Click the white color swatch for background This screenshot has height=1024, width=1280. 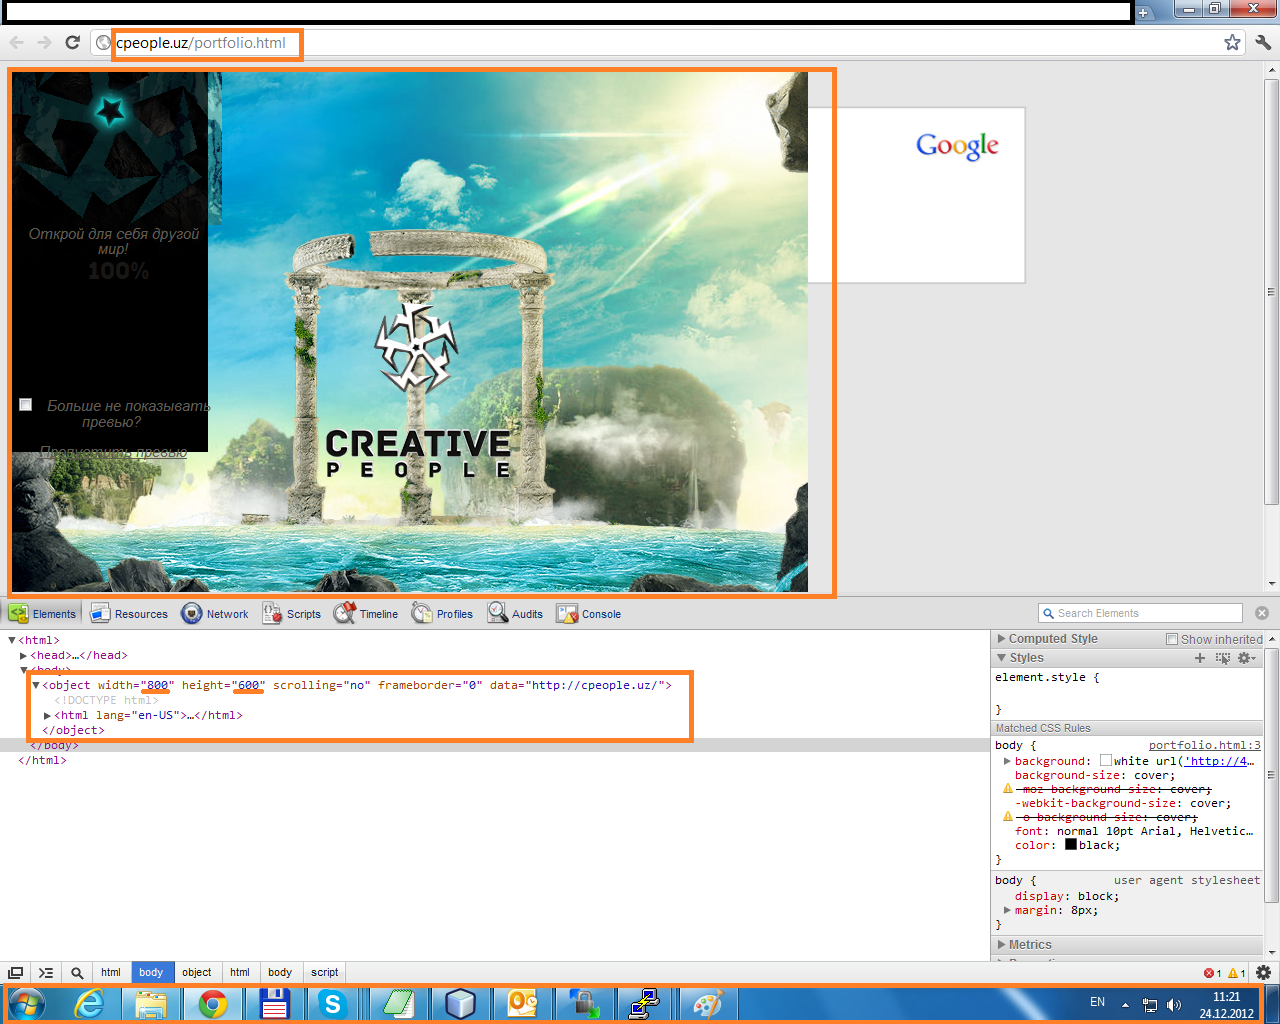(1106, 761)
